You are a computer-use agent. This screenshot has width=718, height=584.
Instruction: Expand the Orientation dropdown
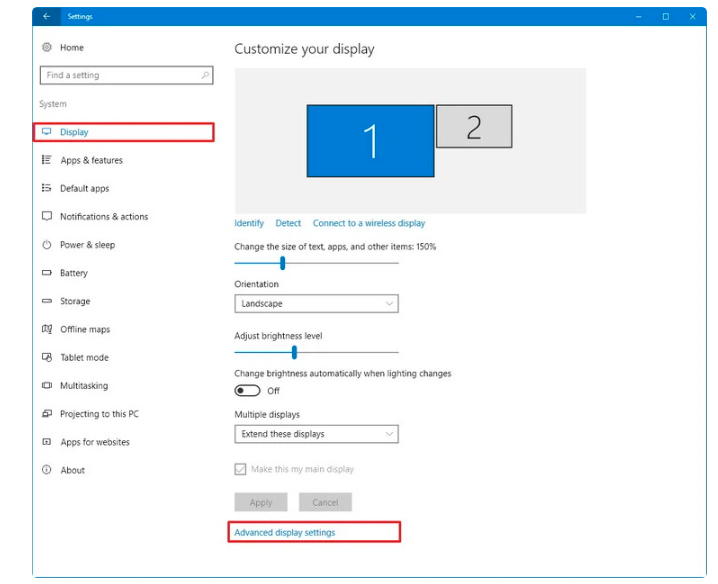(316, 304)
